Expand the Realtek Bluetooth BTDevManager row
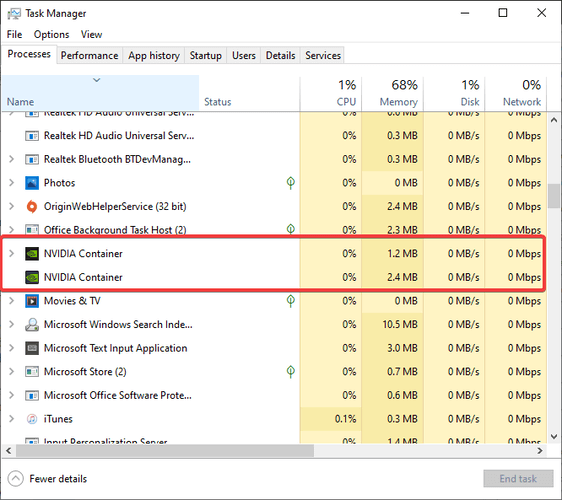 pyautogui.click(x=11, y=159)
